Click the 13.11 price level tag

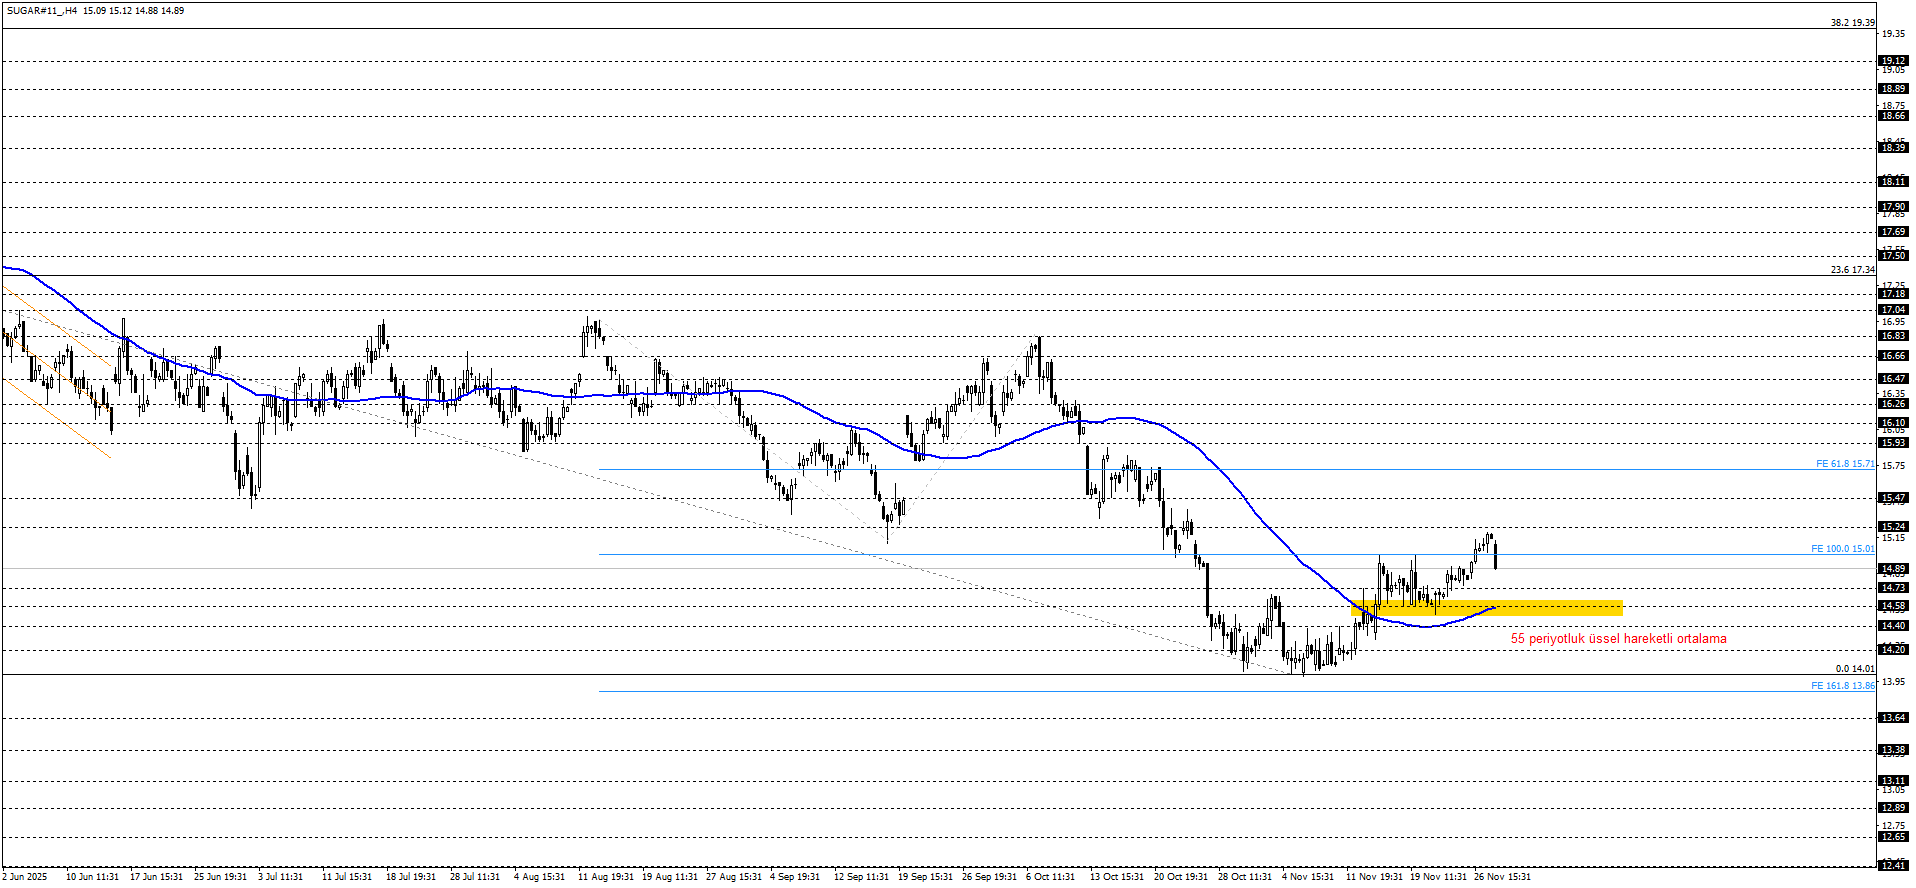(1893, 781)
